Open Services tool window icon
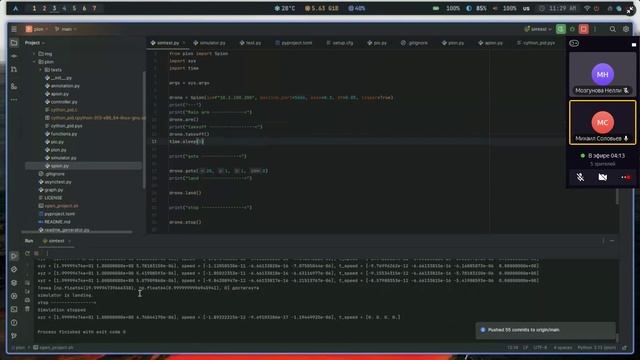Image resolution: width=640 pixels, height=360 pixels. [x=14, y=296]
